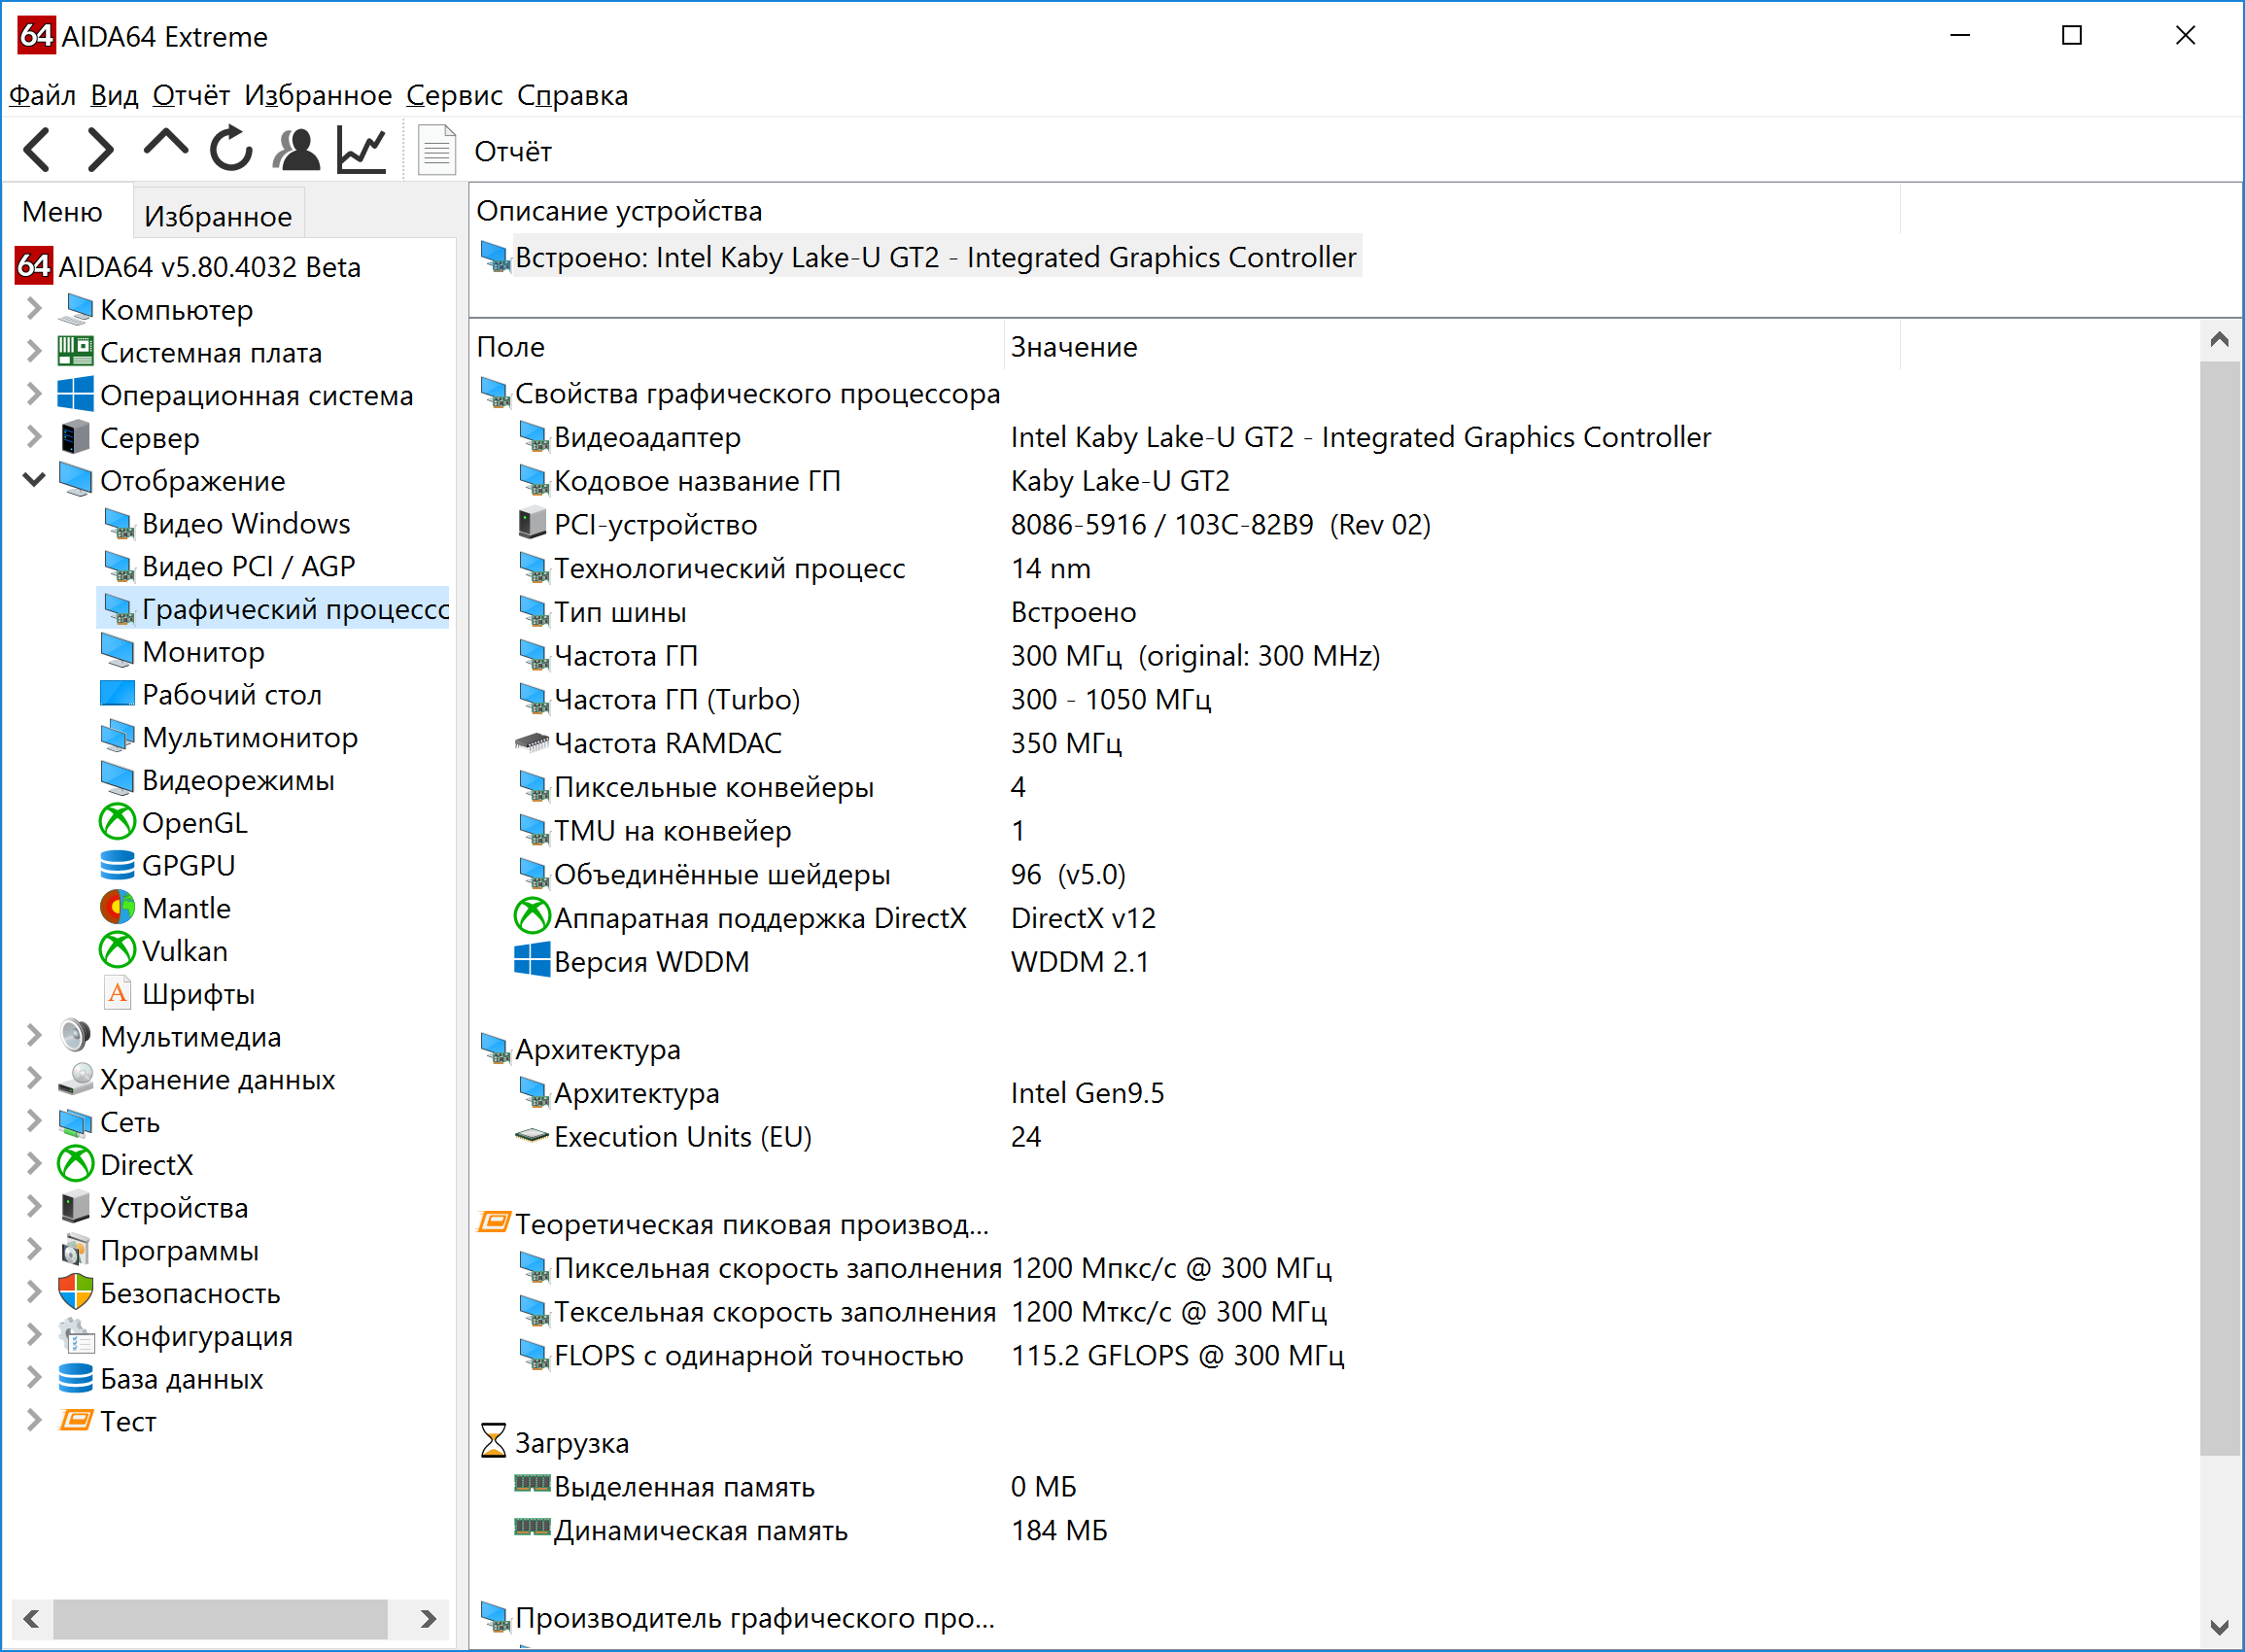Click the Видеорежимы icon in tree
2245x1652 pixels.
[117, 780]
